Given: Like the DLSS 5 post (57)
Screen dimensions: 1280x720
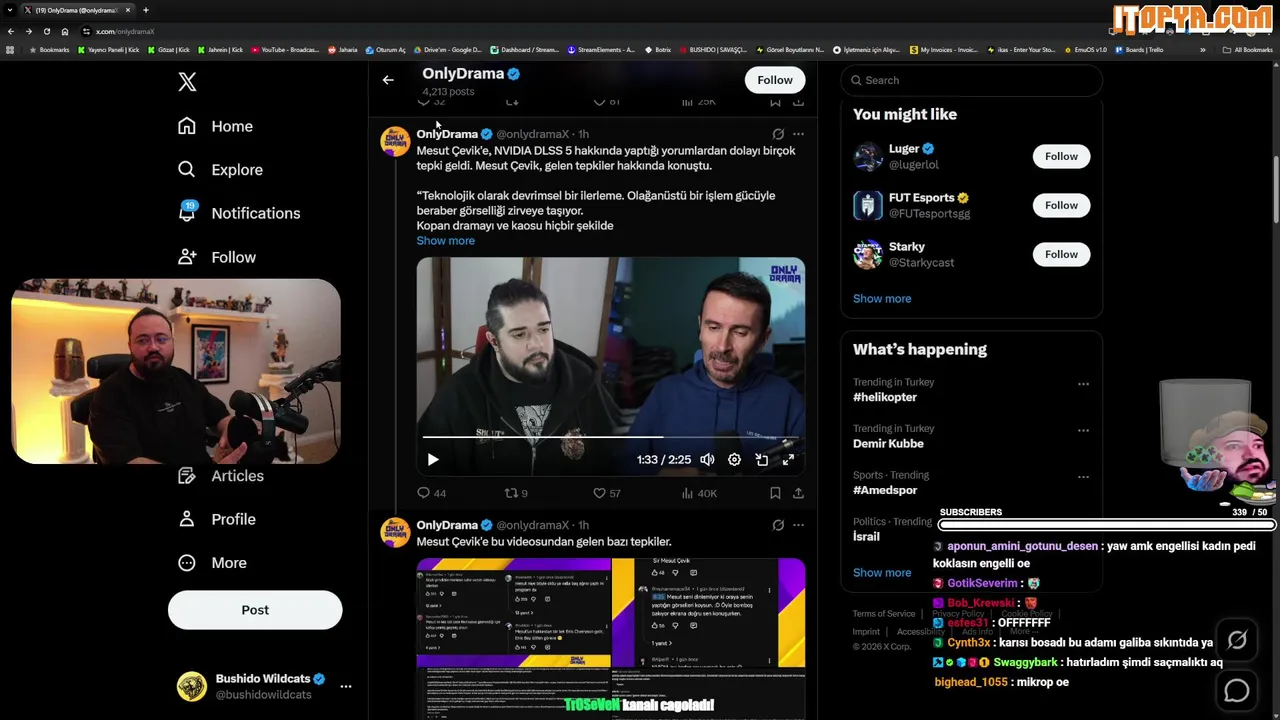Looking at the screenshot, I should coord(607,493).
